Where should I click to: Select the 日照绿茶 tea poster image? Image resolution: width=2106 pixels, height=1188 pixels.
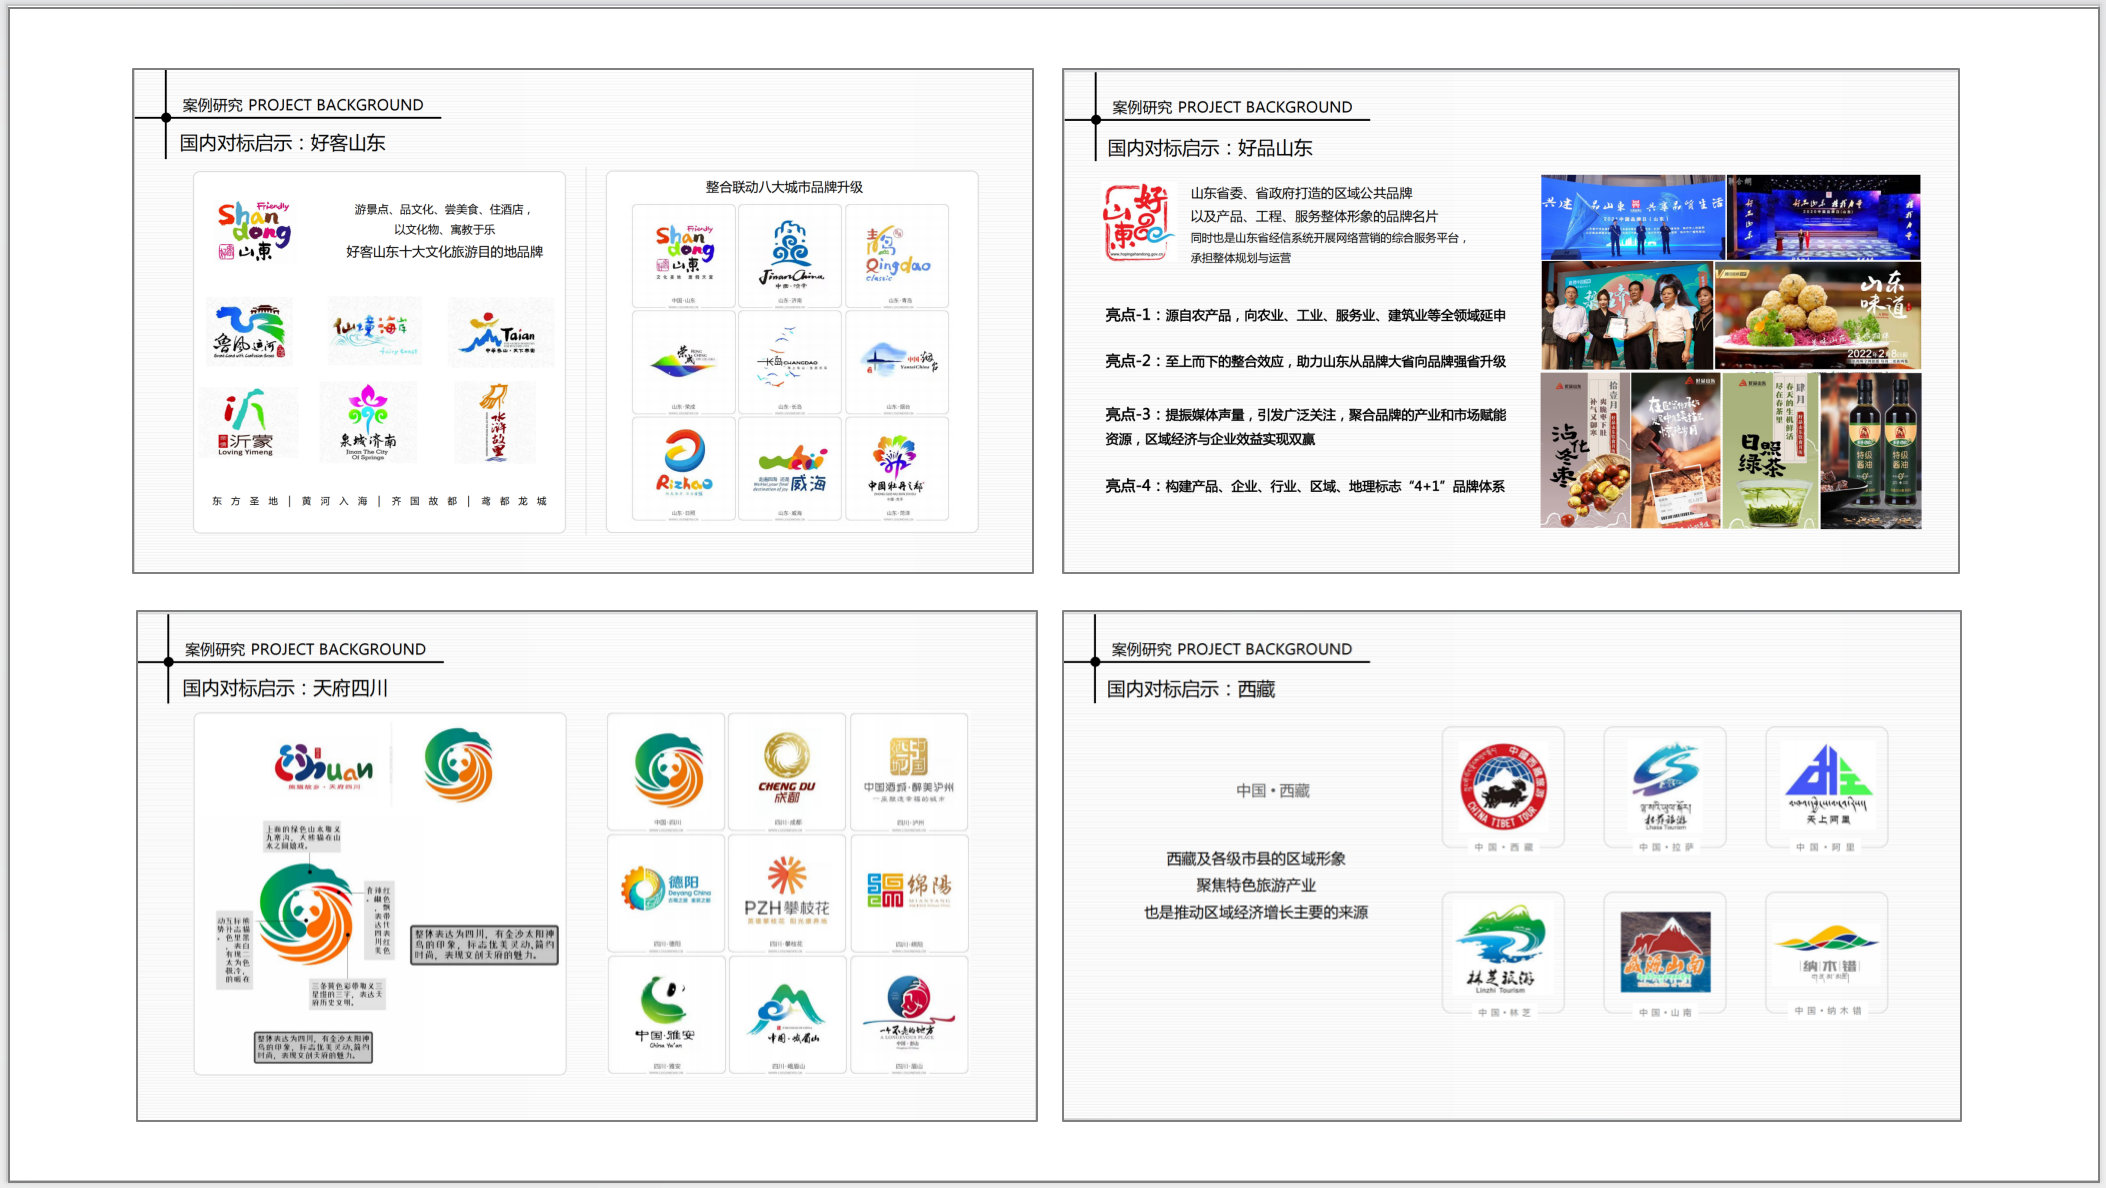[x=1770, y=450]
